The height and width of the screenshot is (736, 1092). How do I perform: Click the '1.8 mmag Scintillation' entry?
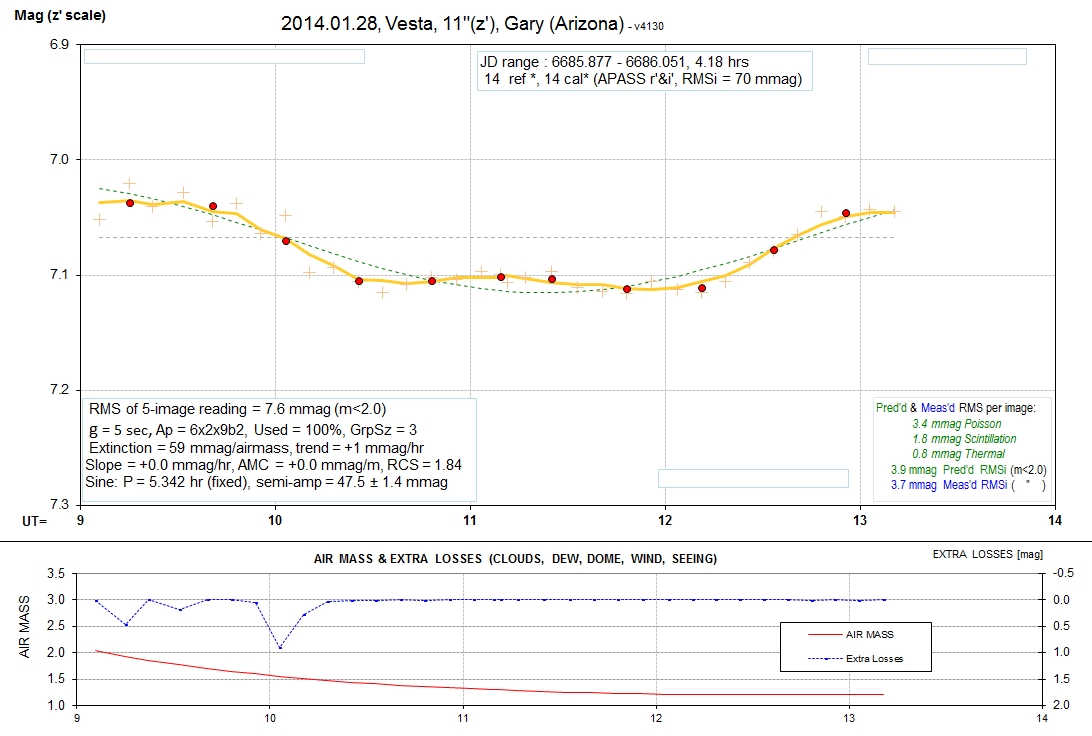(x=964, y=439)
